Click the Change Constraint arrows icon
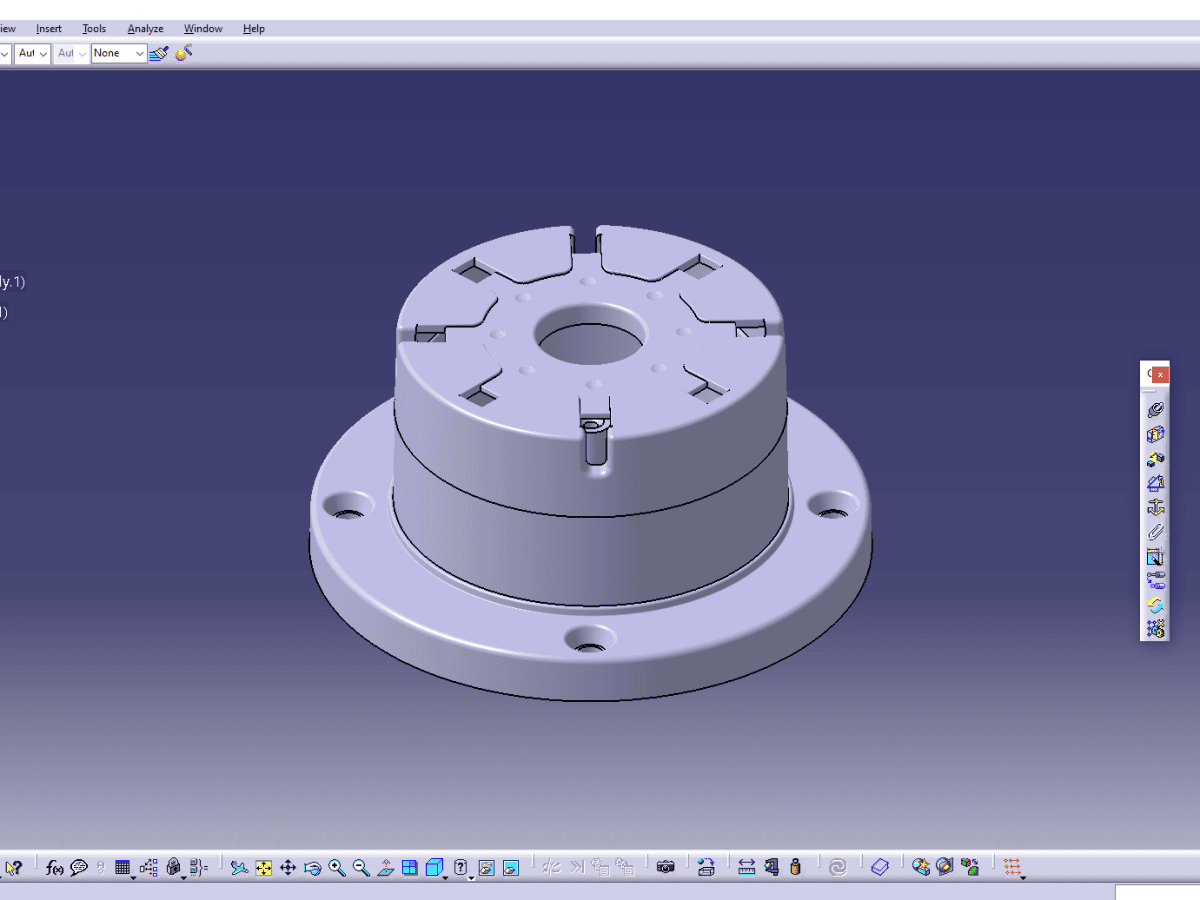Screen dimensions: 1200x900 [x=1155, y=605]
